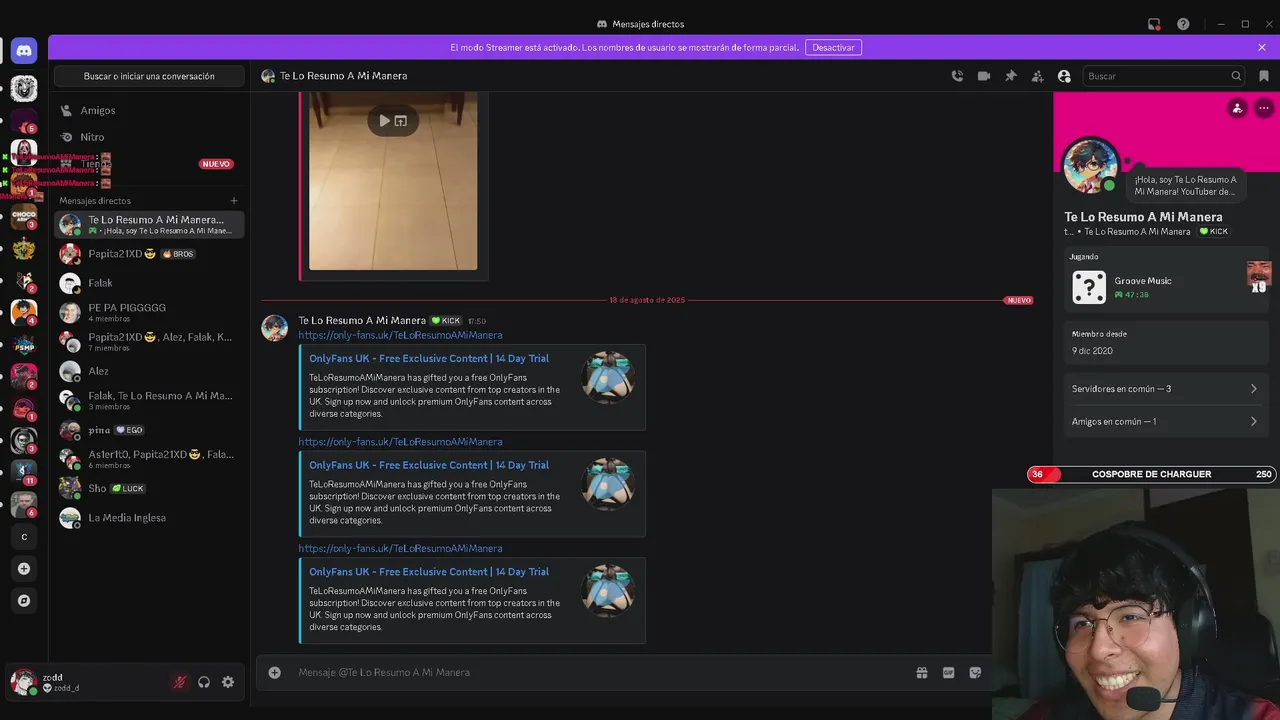Click profile avatar in side panel
The image size is (1280, 720).
[1090, 166]
